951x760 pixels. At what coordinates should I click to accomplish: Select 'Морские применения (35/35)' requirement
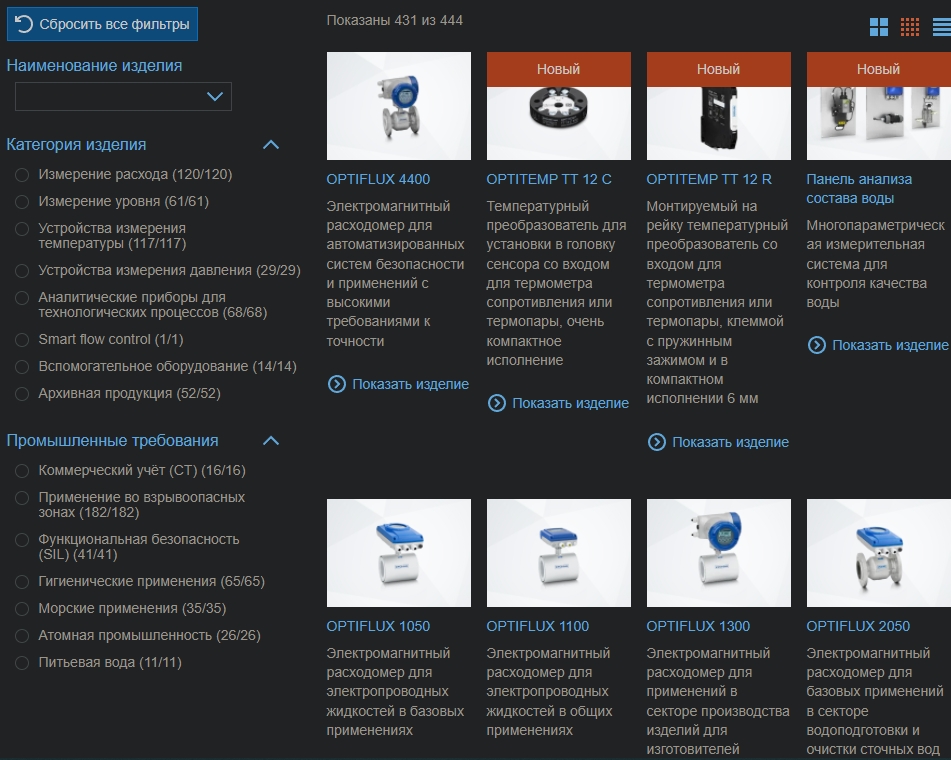(x=22, y=608)
